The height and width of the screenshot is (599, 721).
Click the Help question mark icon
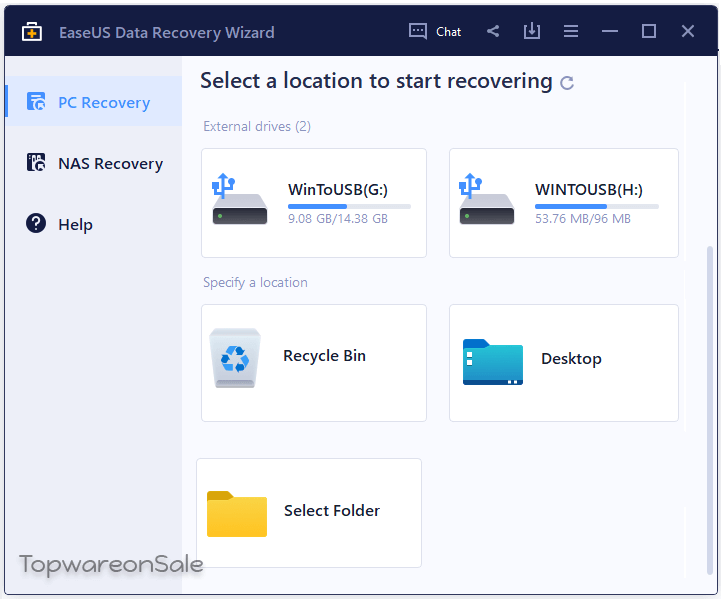36,223
